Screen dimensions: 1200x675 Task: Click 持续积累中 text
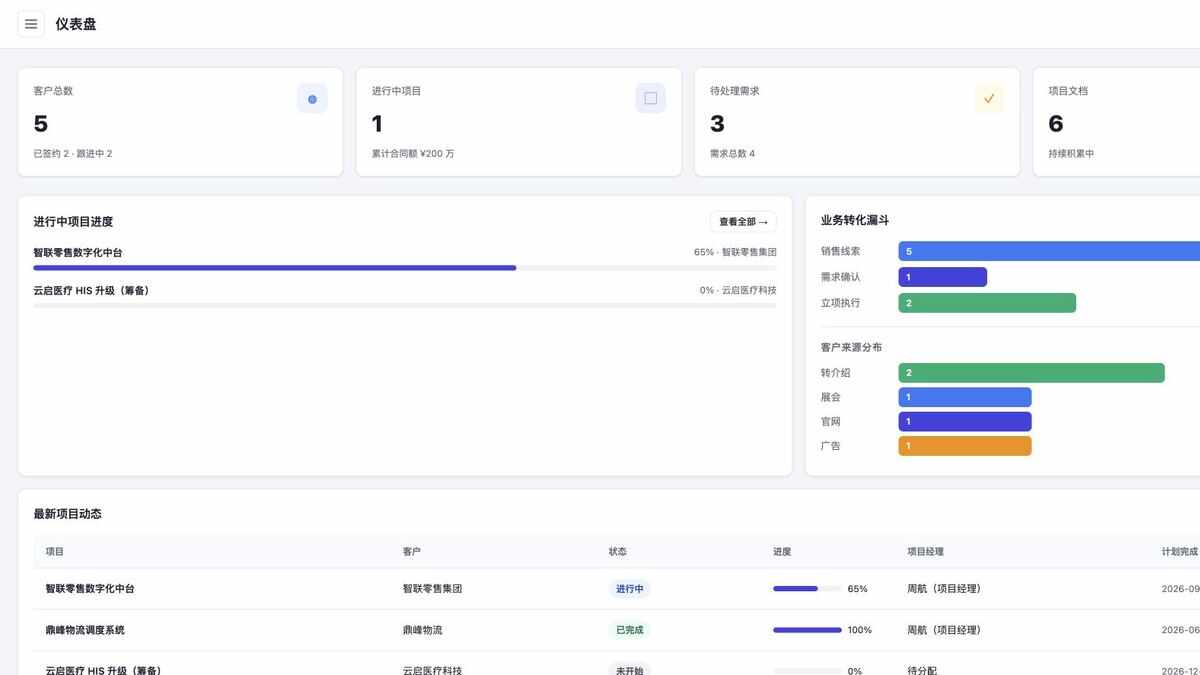point(1071,154)
